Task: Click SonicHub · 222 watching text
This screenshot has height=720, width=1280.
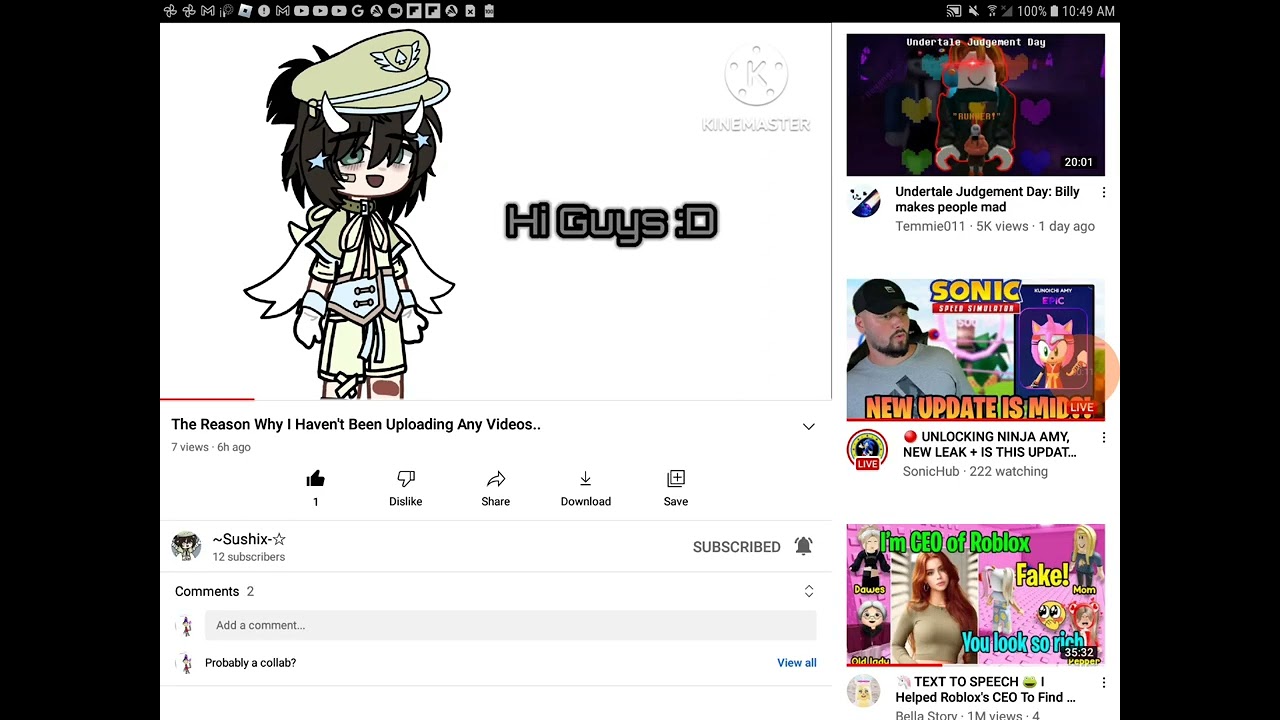Action: (x=975, y=471)
